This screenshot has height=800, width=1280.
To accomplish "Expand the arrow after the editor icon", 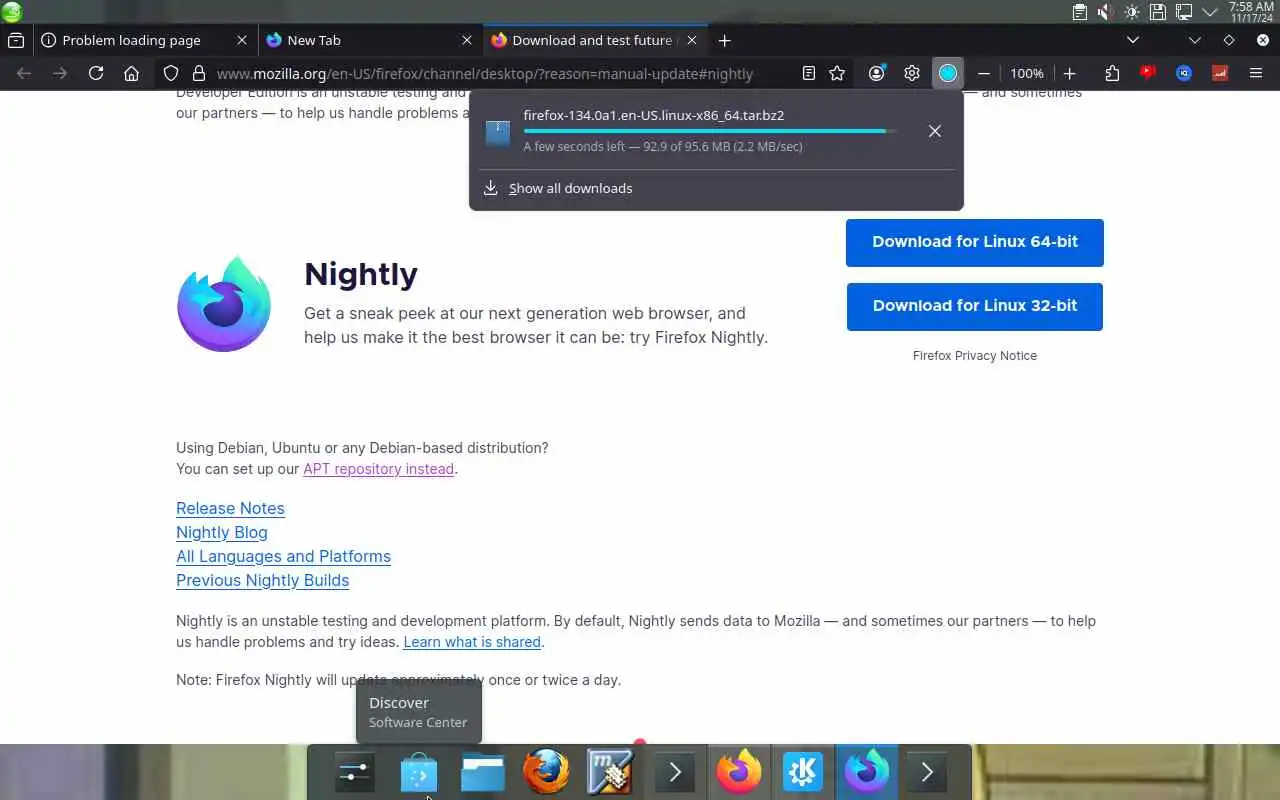I will coord(675,772).
